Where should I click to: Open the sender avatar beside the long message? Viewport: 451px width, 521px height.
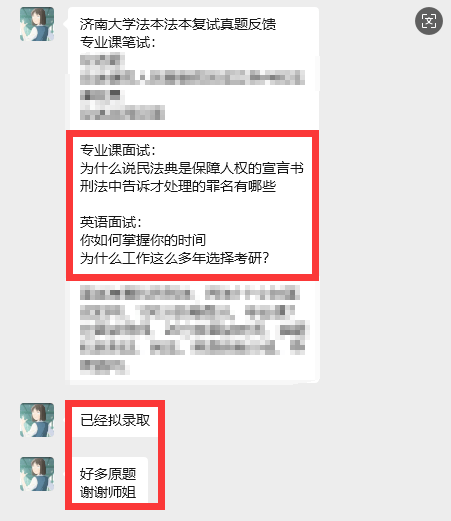37,24
